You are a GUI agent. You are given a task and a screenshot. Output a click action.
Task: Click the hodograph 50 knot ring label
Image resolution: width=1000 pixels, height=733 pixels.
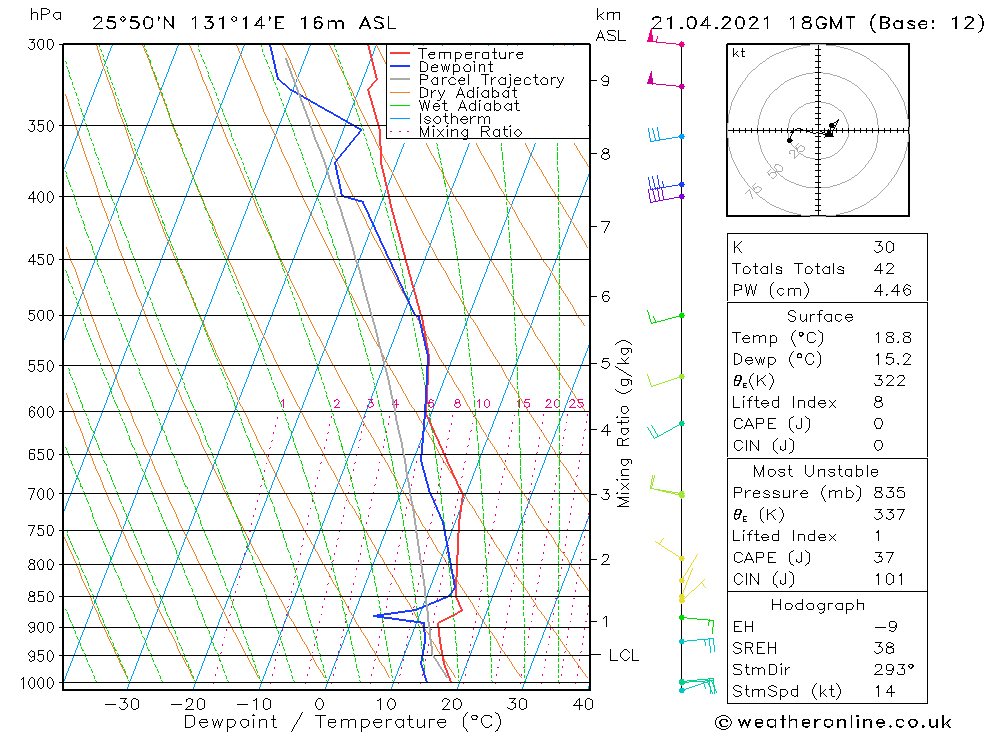(775, 171)
